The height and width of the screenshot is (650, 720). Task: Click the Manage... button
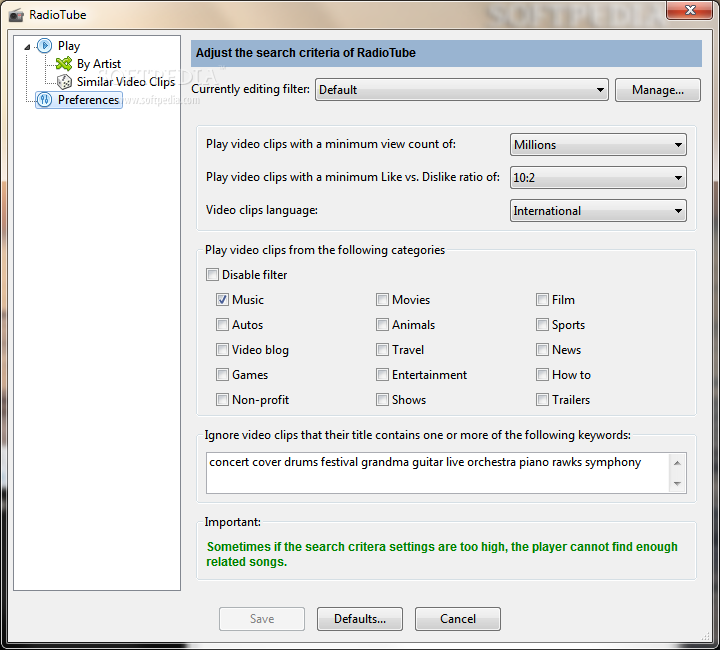(658, 90)
